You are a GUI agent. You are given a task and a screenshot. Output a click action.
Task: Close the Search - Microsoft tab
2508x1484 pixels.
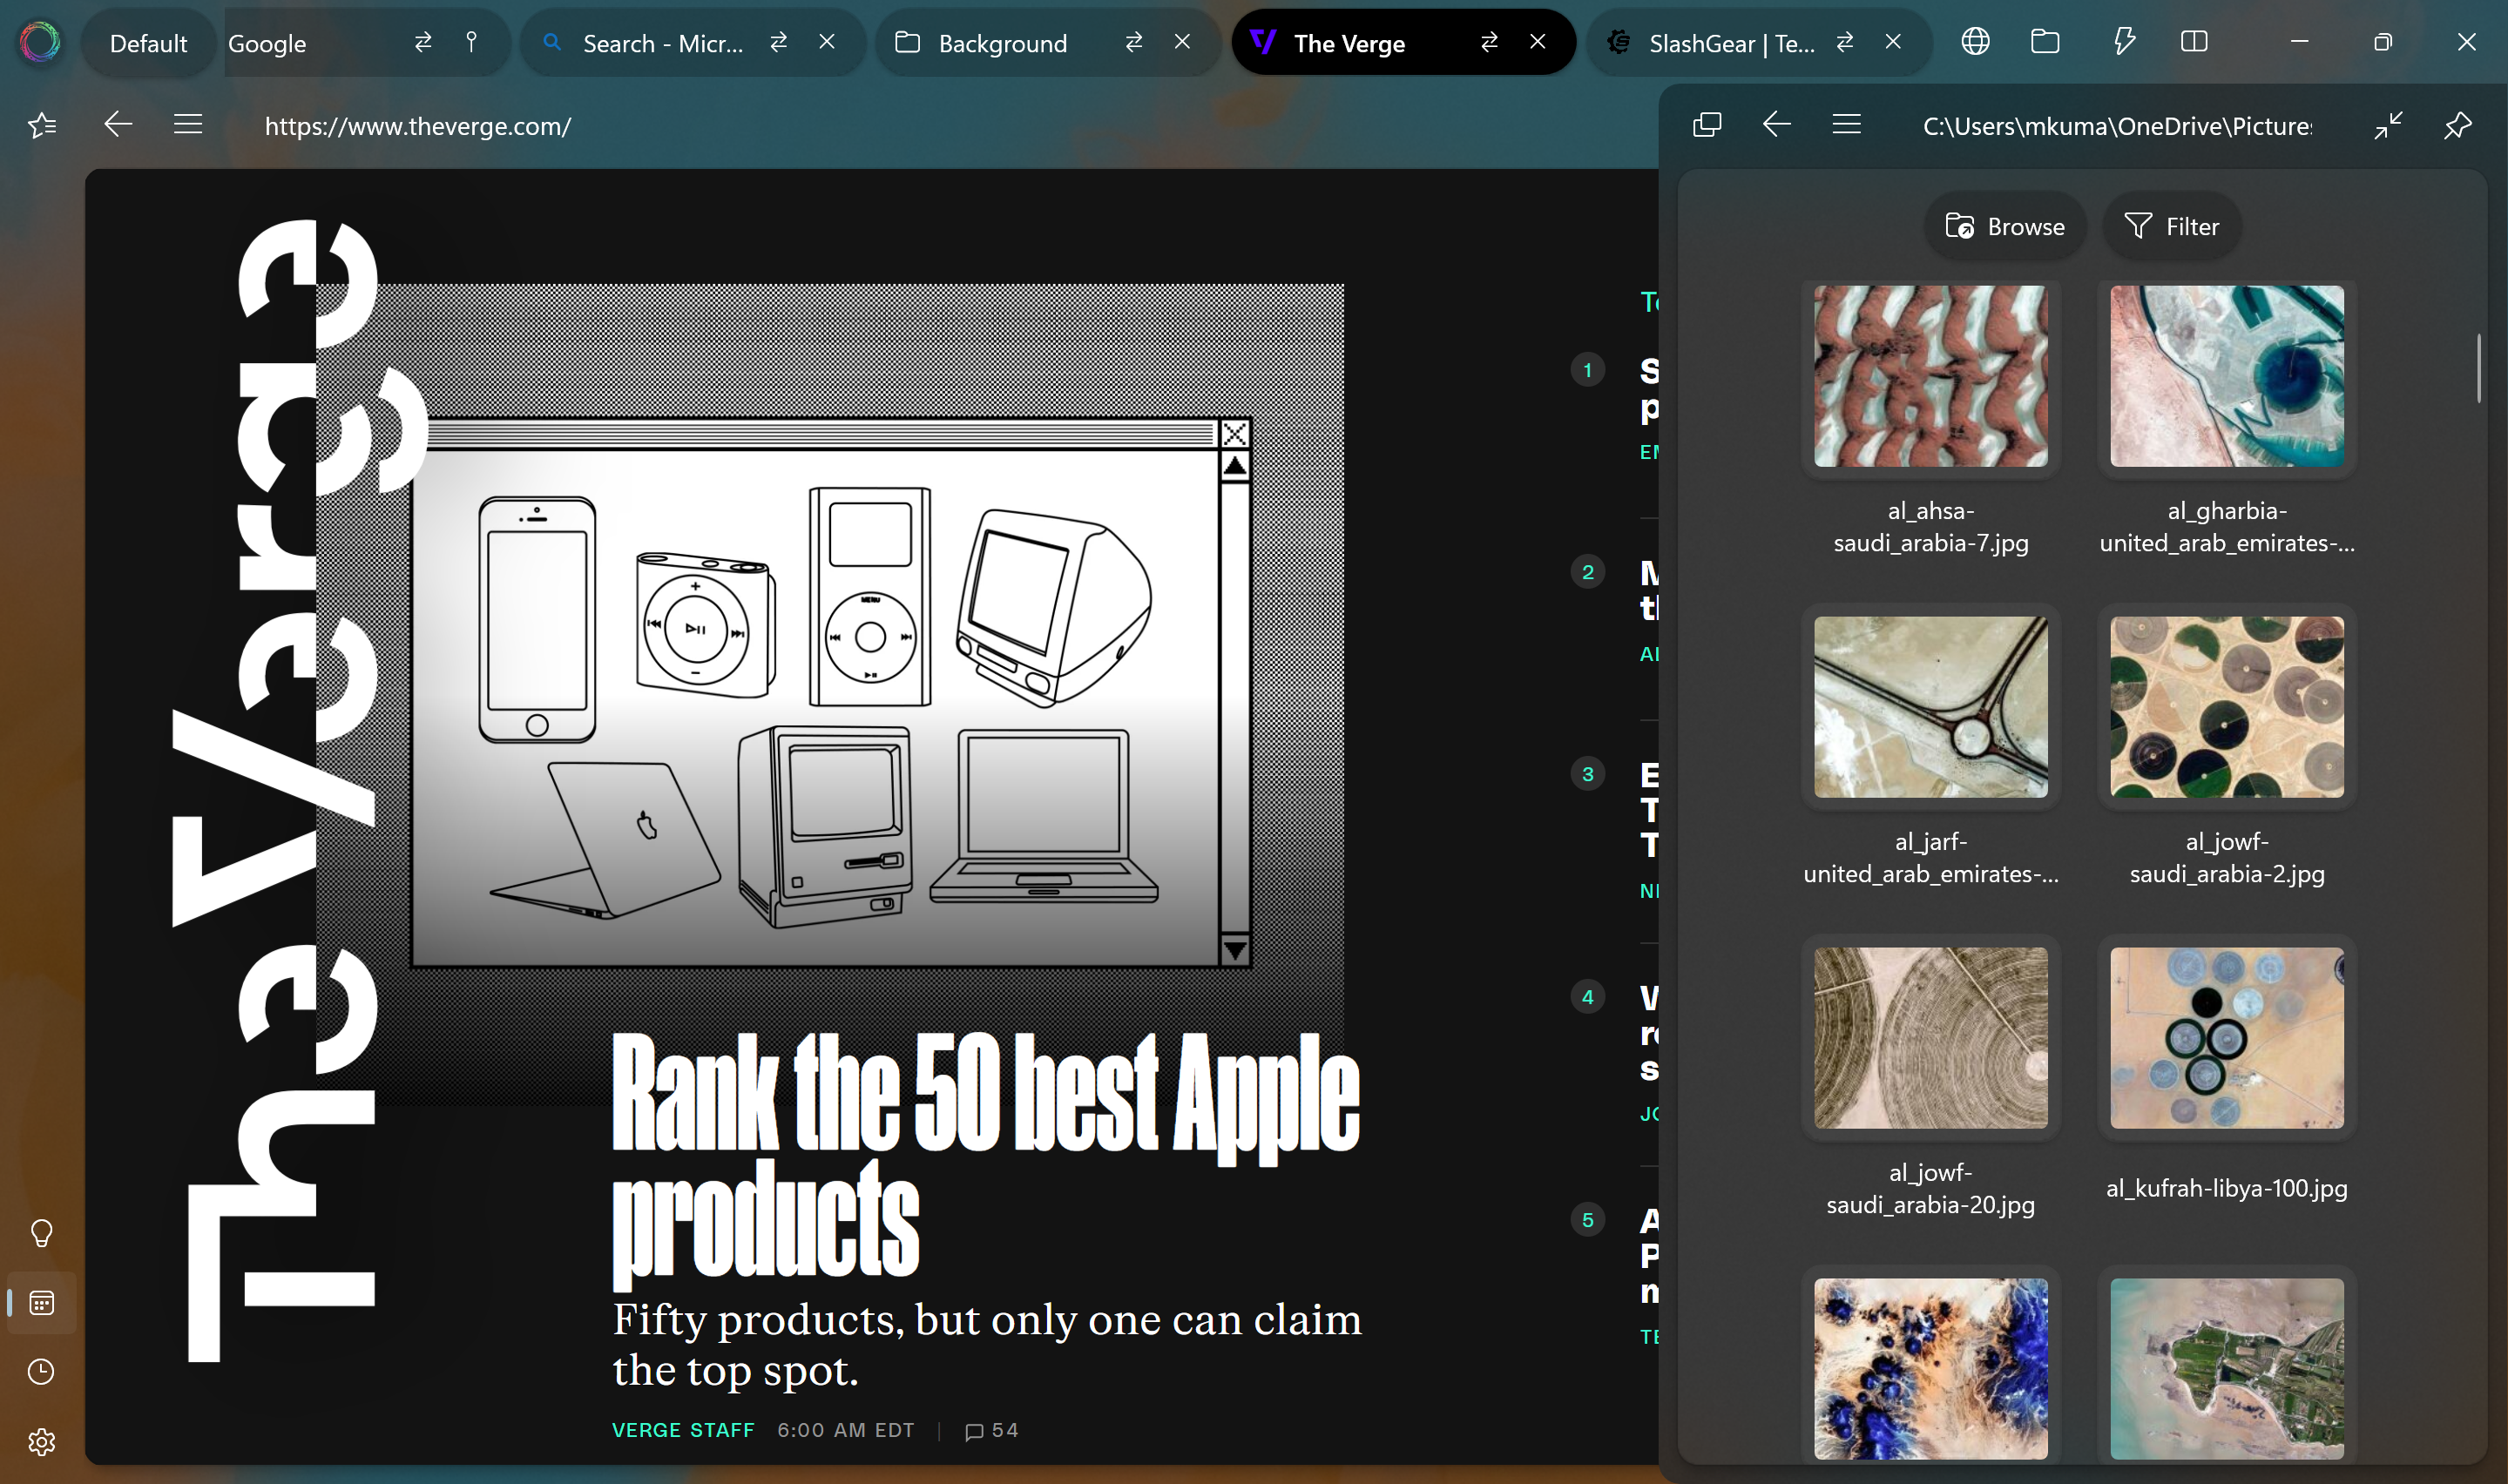click(x=827, y=42)
